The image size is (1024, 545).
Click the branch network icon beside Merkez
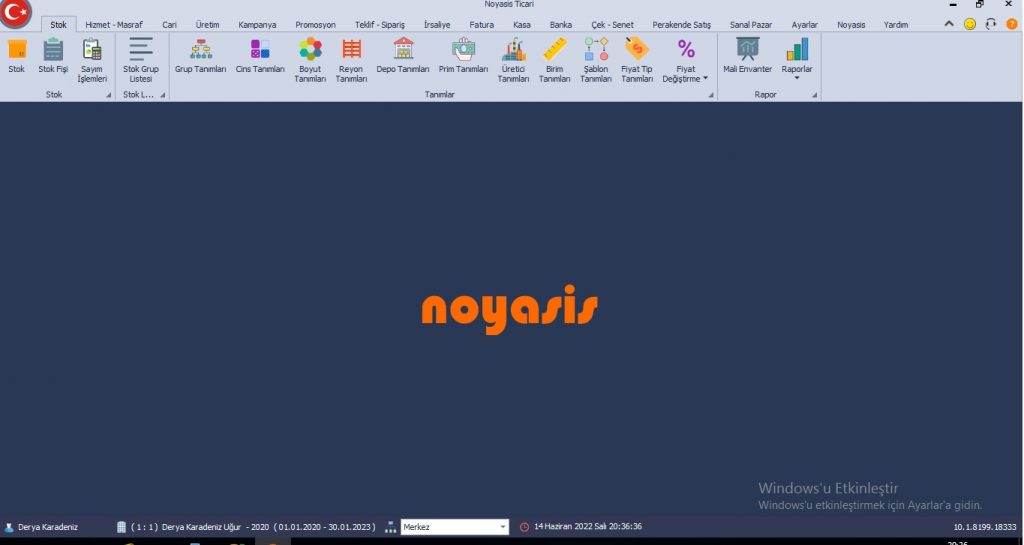point(391,527)
